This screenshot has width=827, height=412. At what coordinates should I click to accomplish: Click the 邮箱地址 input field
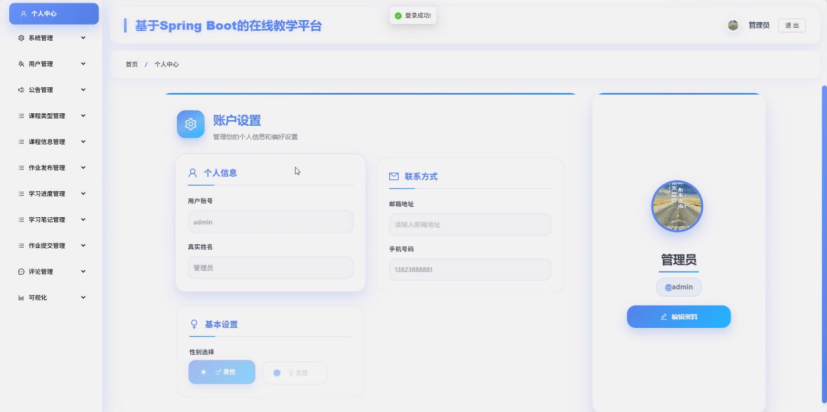coord(470,224)
